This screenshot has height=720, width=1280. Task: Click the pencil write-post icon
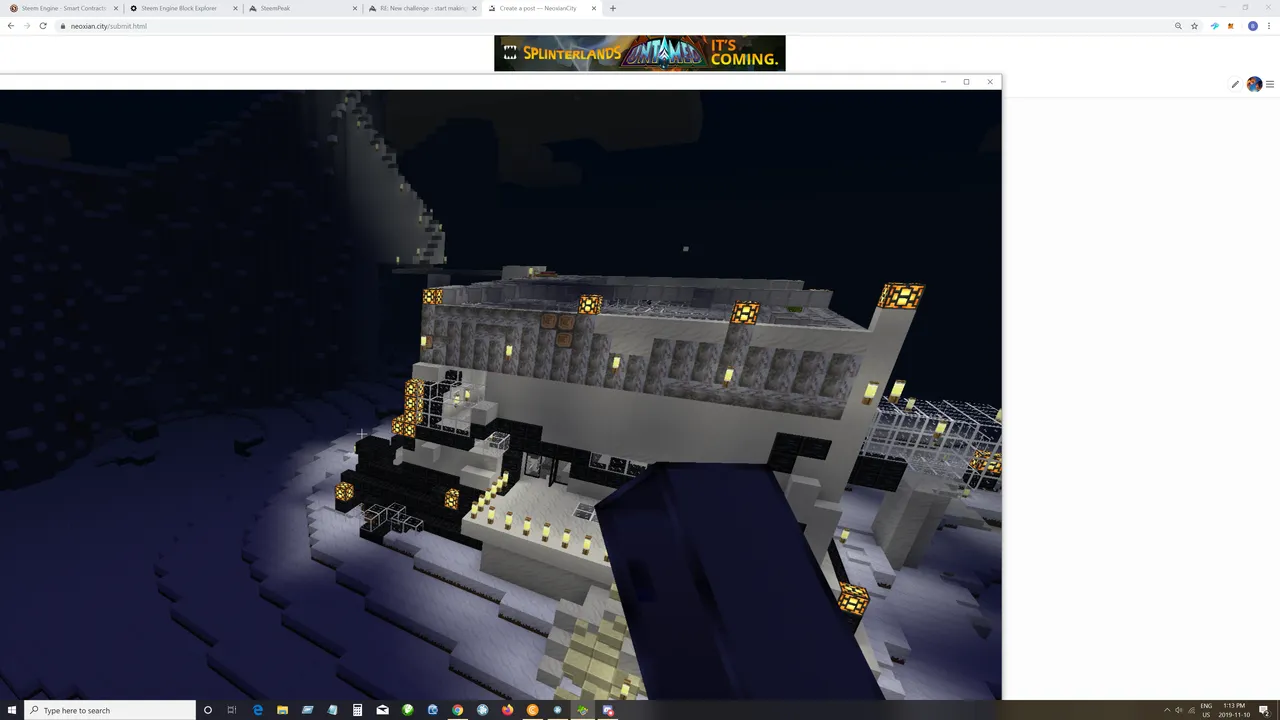pos(1235,84)
